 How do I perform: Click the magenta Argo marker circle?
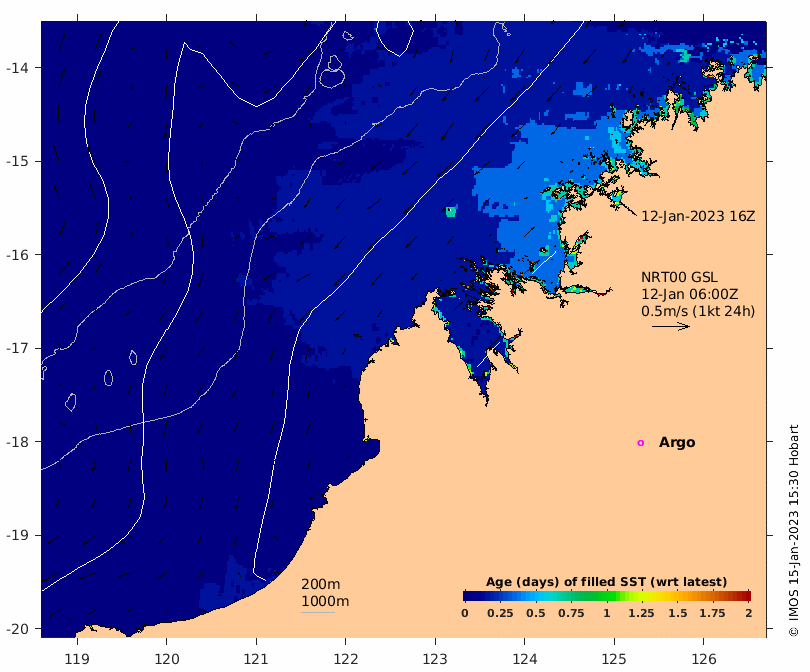(x=641, y=443)
